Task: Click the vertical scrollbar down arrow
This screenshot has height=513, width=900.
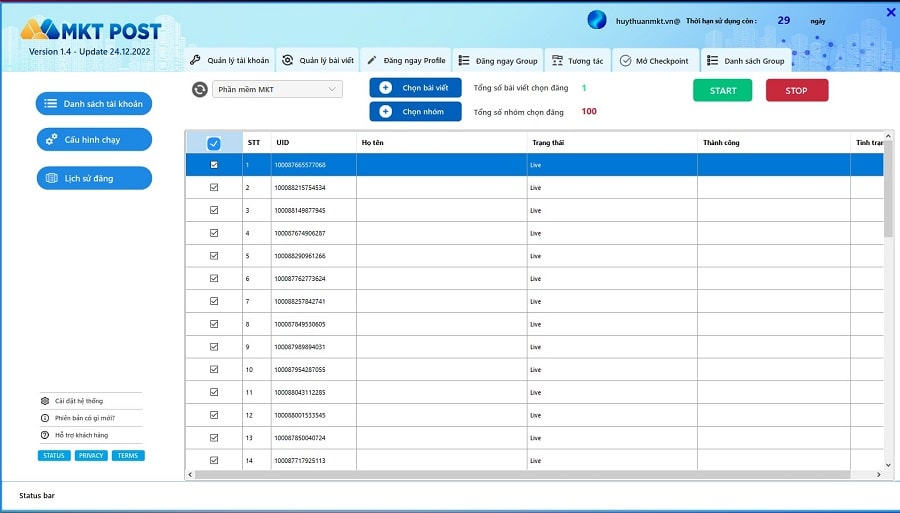Action: coord(889,465)
